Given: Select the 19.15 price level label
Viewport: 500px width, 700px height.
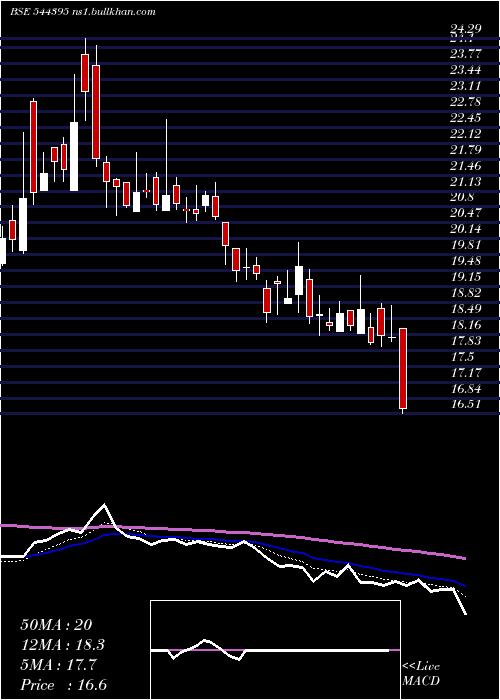Looking at the screenshot, I should pos(466,277).
